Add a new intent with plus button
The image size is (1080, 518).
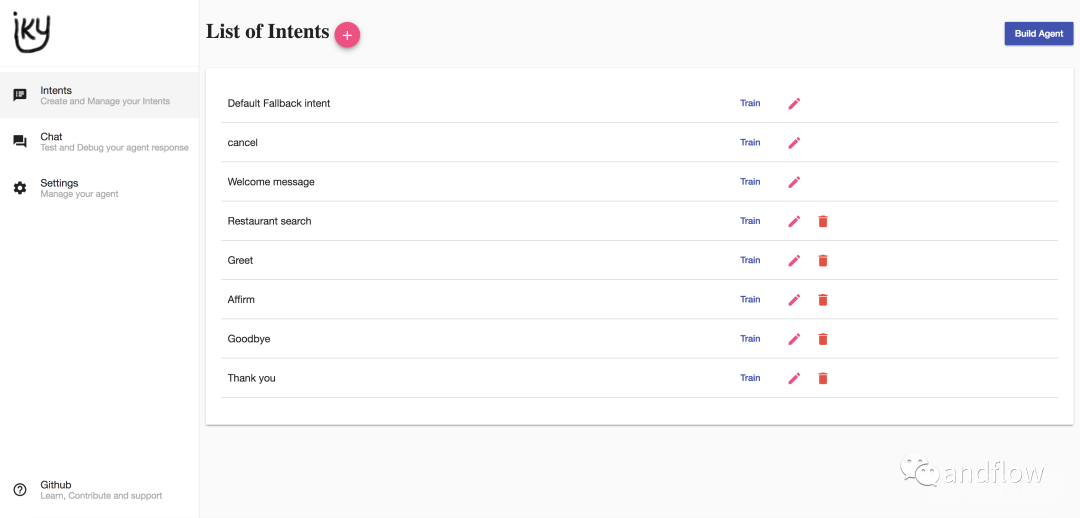(x=347, y=35)
